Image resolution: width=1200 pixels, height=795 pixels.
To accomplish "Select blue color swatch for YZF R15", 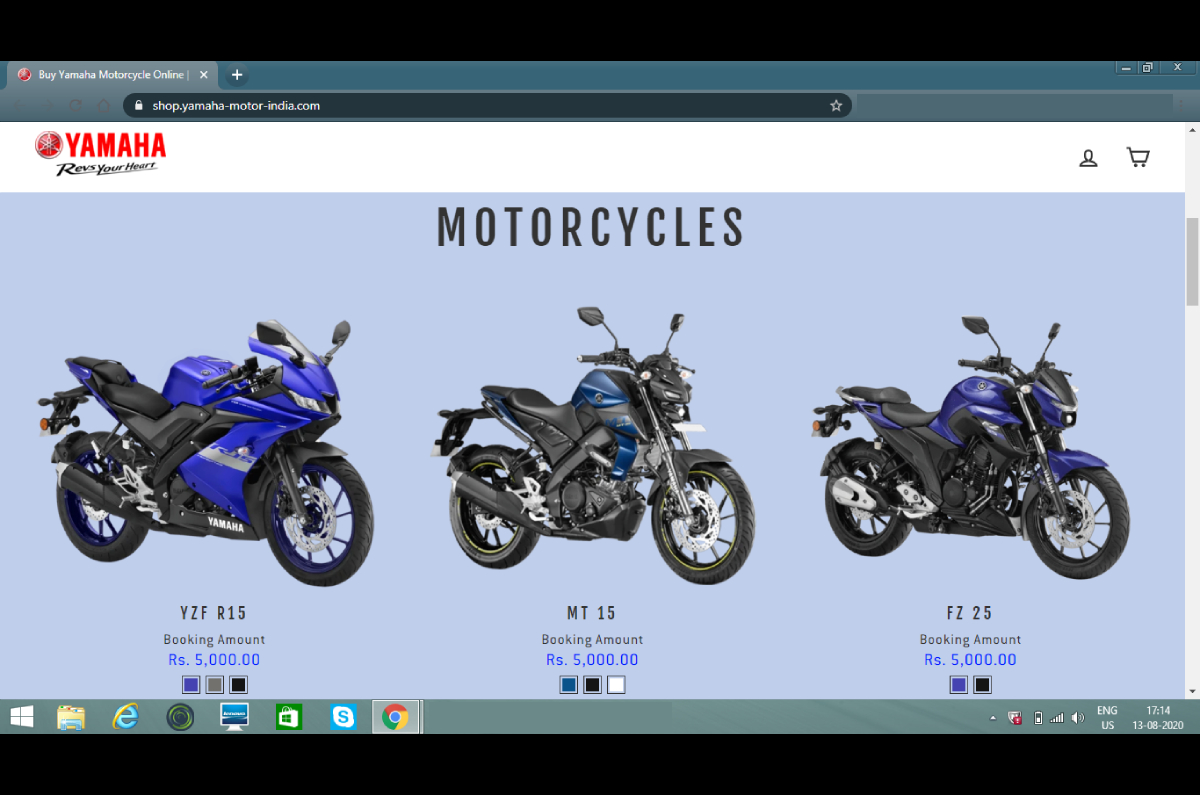I will pyautogui.click(x=191, y=685).
